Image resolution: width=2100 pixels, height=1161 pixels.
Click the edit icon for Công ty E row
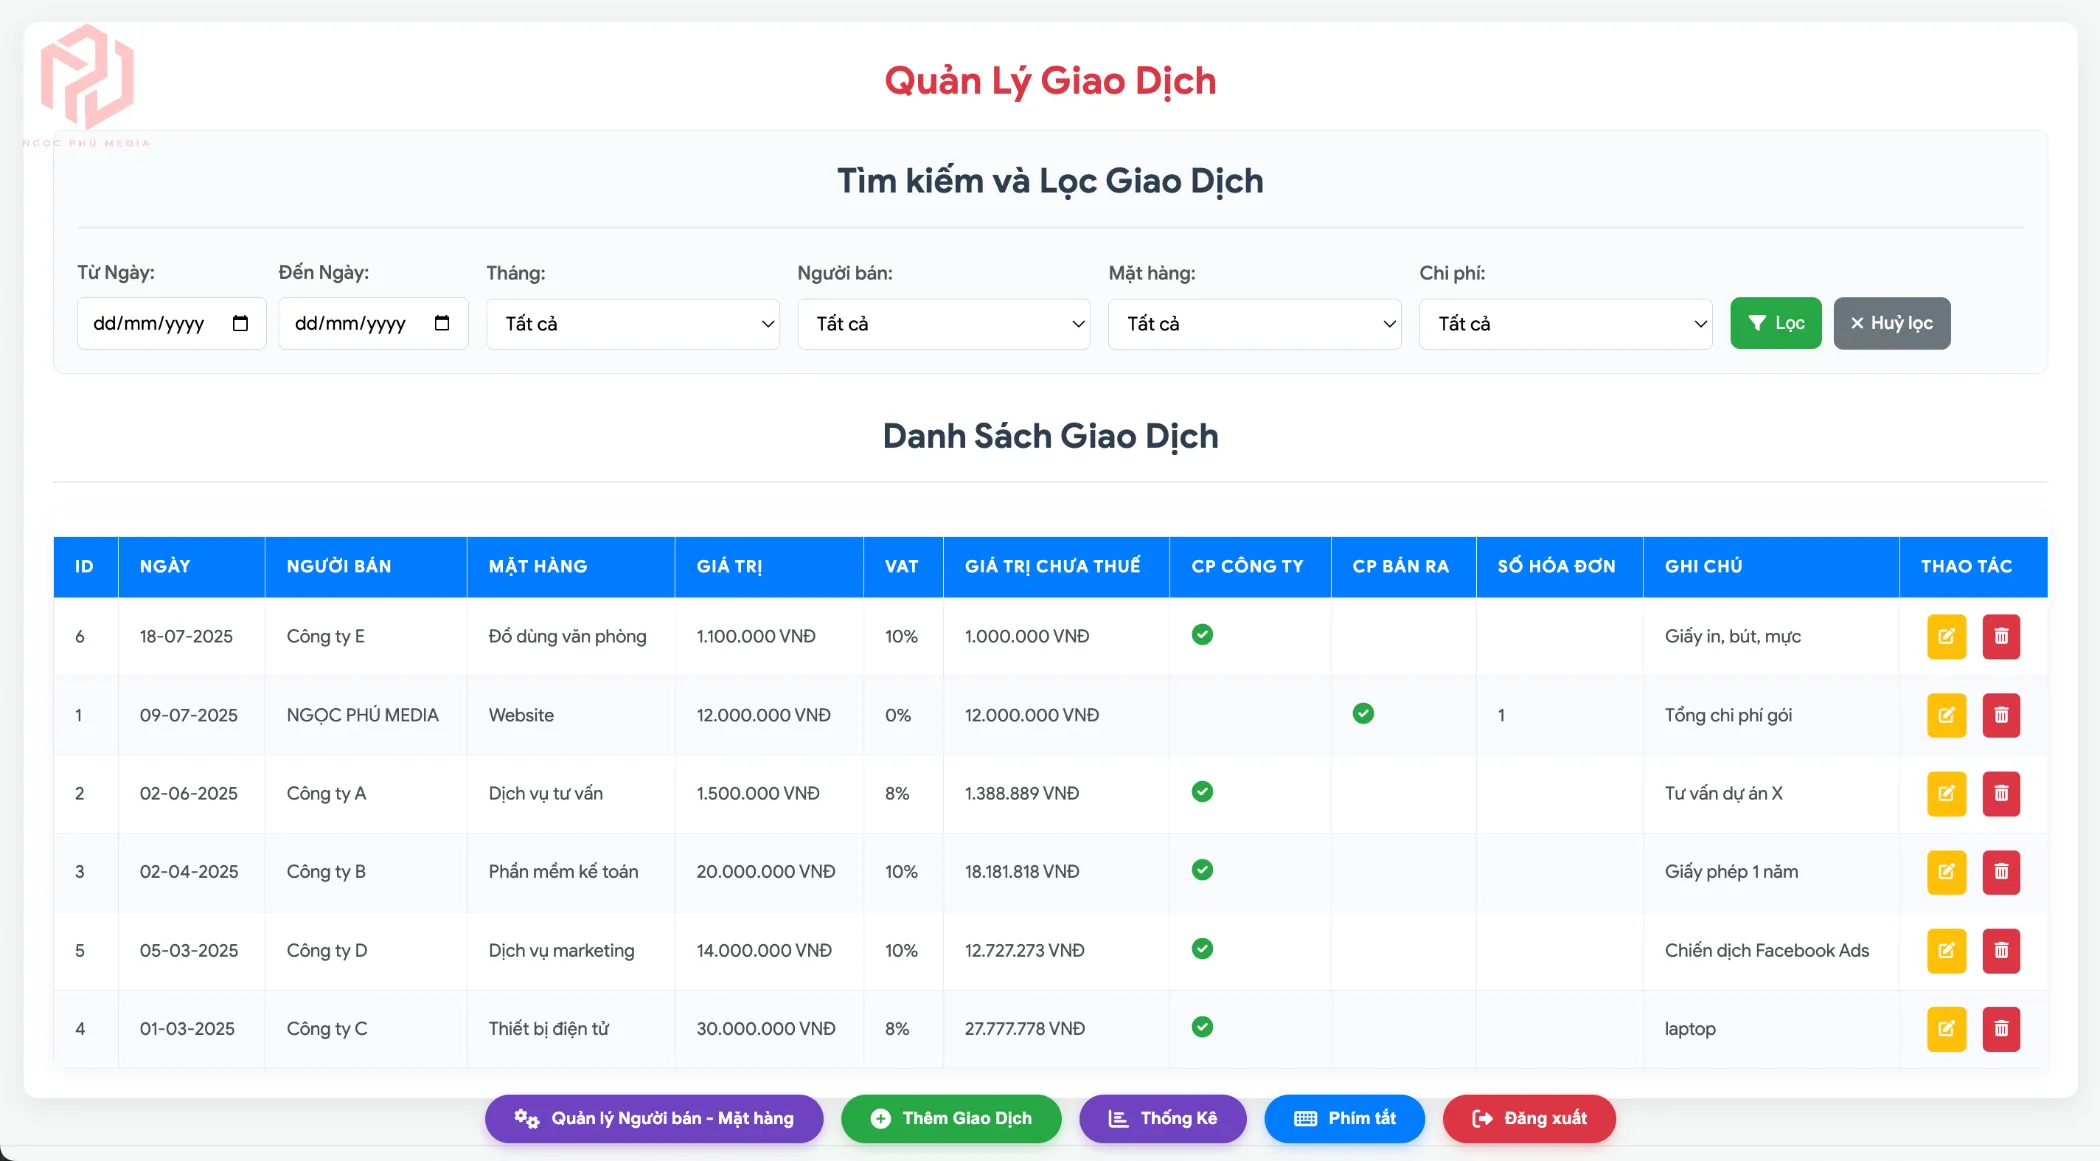coord(1945,636)
